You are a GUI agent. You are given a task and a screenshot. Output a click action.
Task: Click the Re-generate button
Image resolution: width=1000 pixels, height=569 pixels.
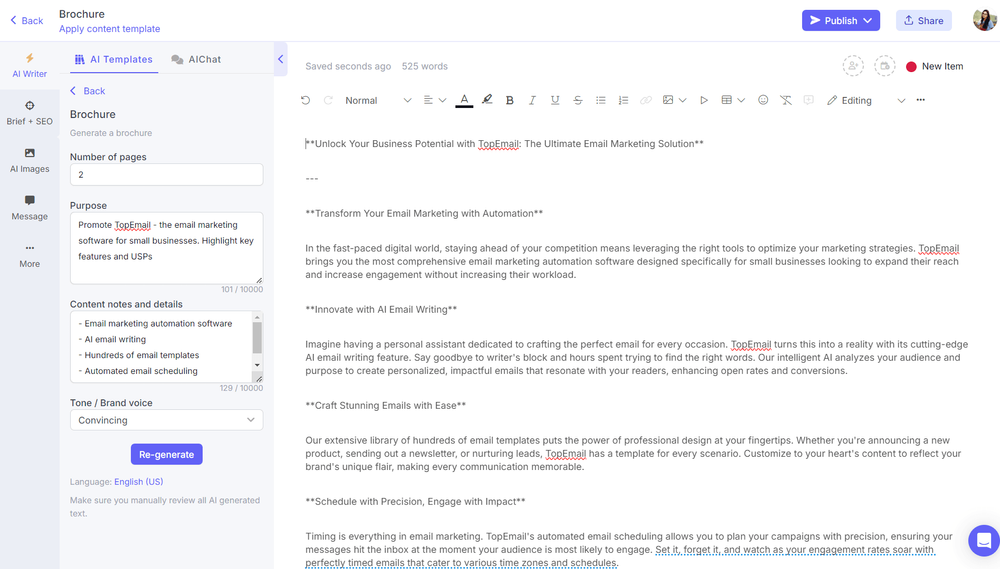pyautogui.click(x=166, y=454)
